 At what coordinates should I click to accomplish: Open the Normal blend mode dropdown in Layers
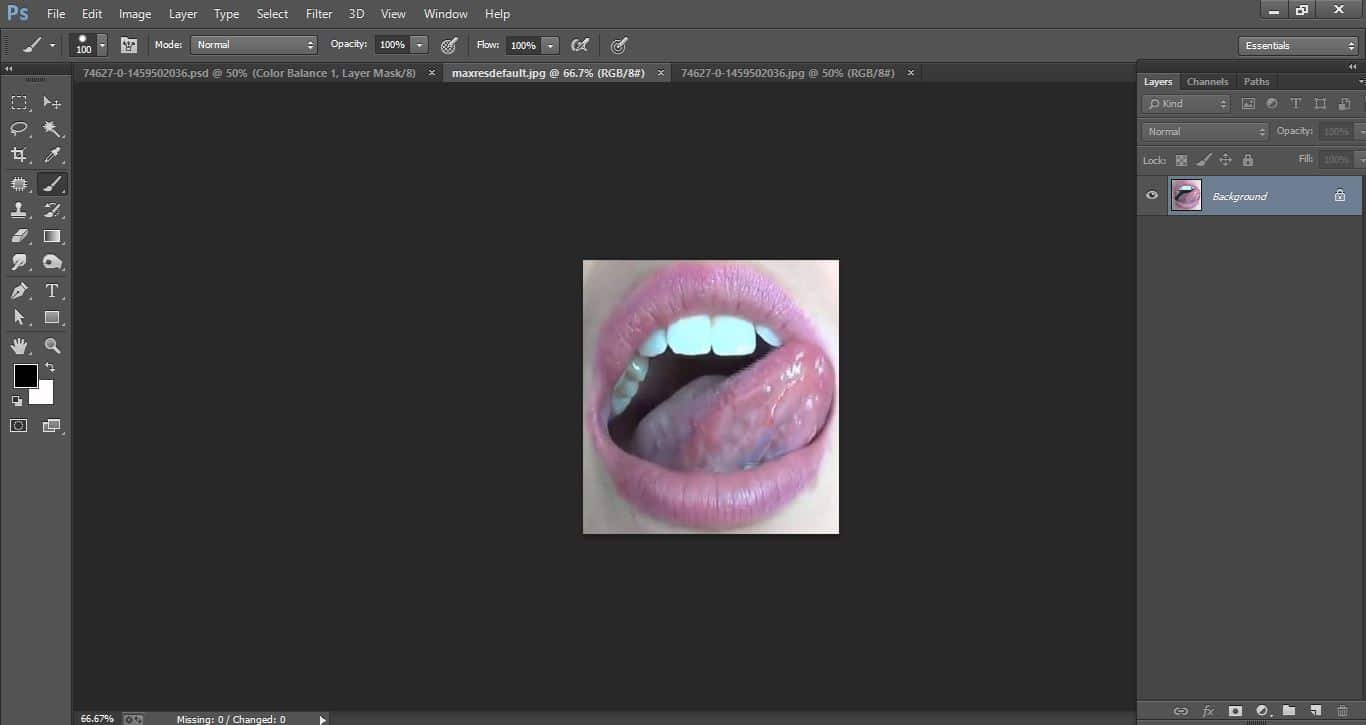click(1204, 130)
